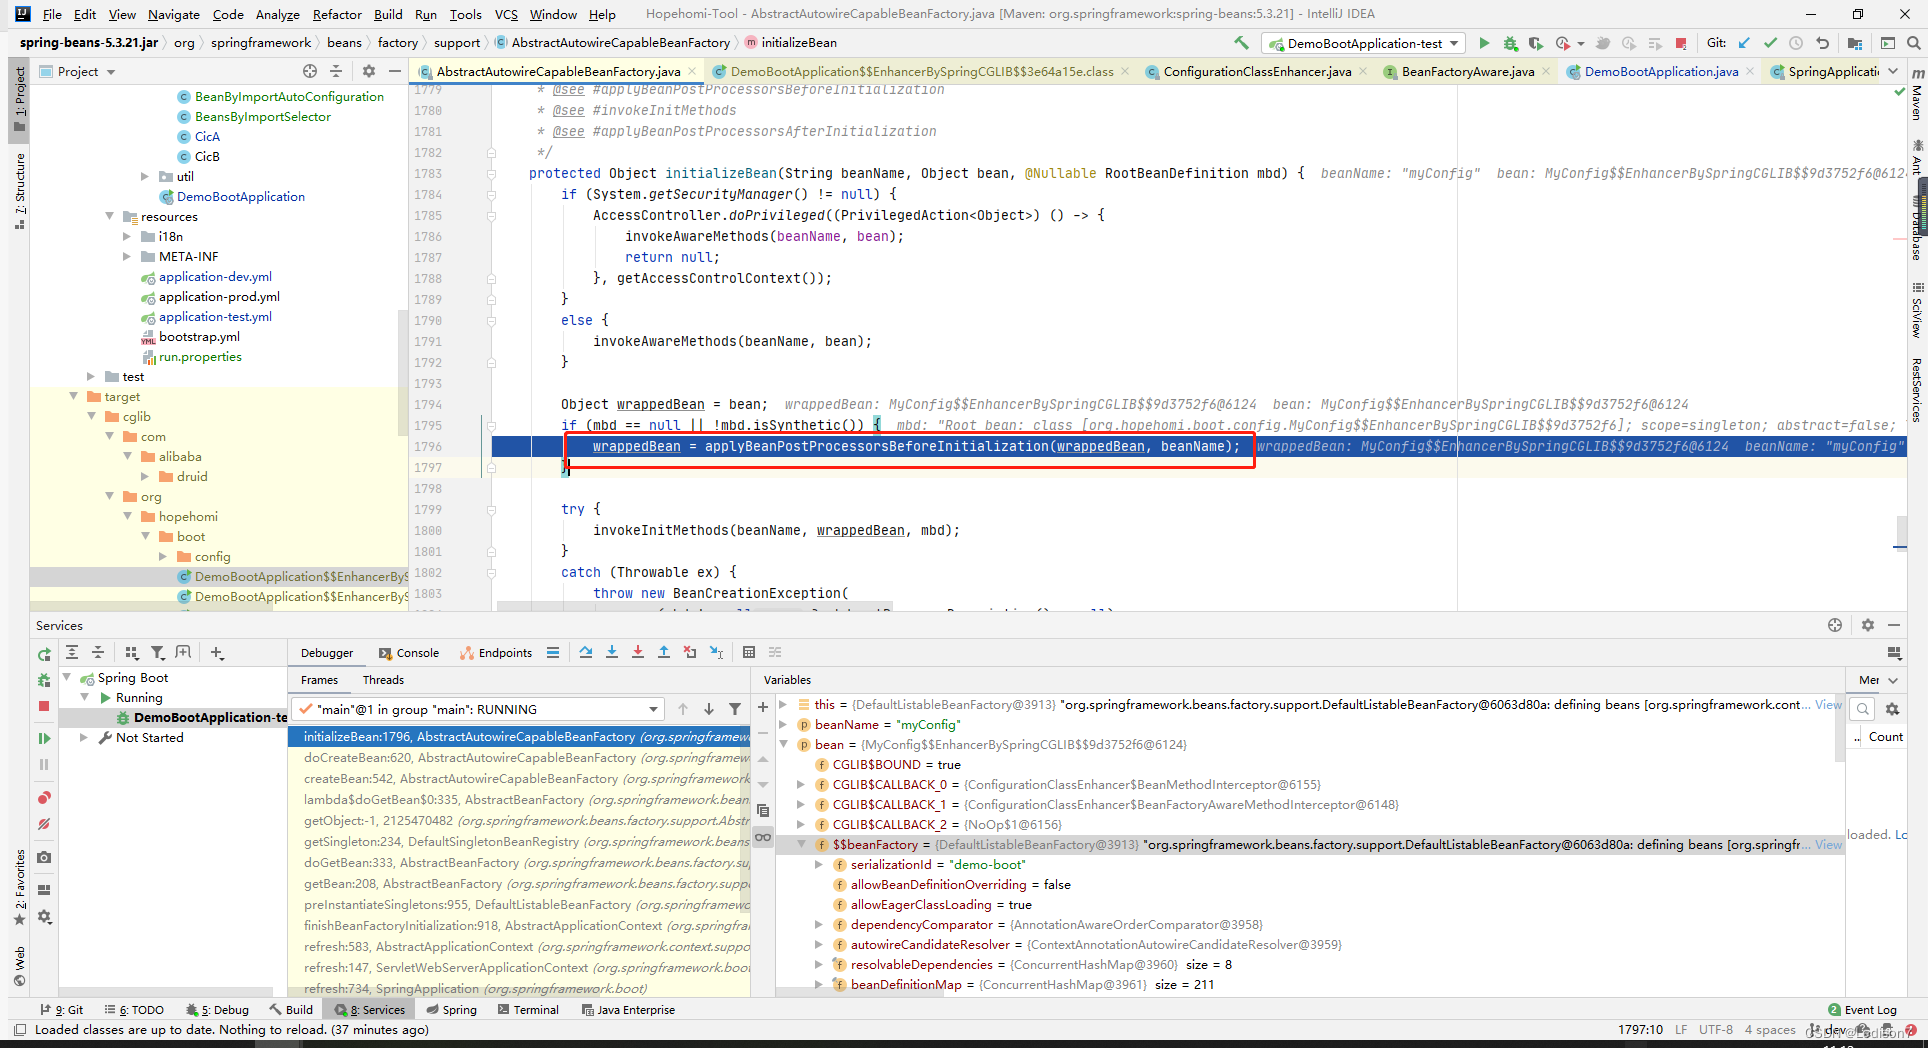Click Drop Frame icon in debugger
1928x1048 pixels.
(x=690, y=652)
